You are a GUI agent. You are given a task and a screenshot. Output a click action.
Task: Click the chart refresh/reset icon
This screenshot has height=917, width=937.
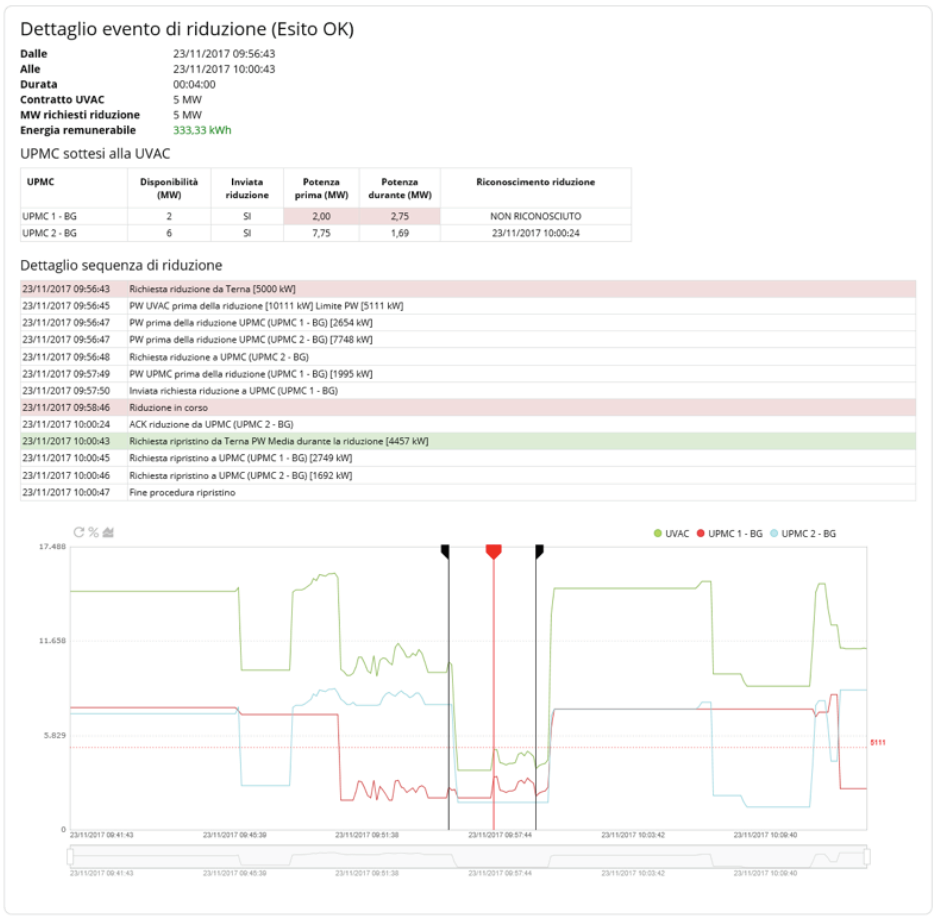click(79, 532)
